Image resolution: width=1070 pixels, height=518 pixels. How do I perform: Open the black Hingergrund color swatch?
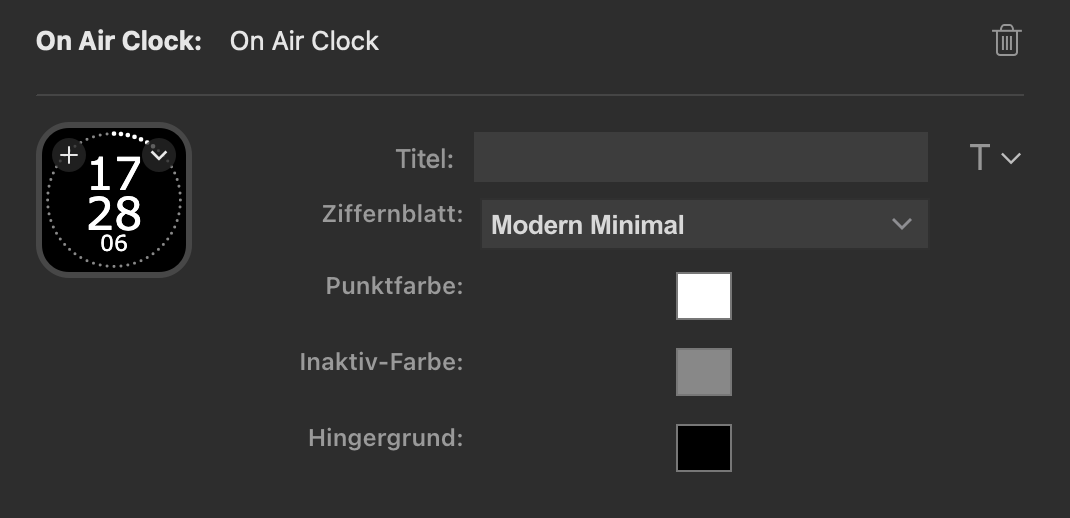pyautogui.click(x=704, y=448)
